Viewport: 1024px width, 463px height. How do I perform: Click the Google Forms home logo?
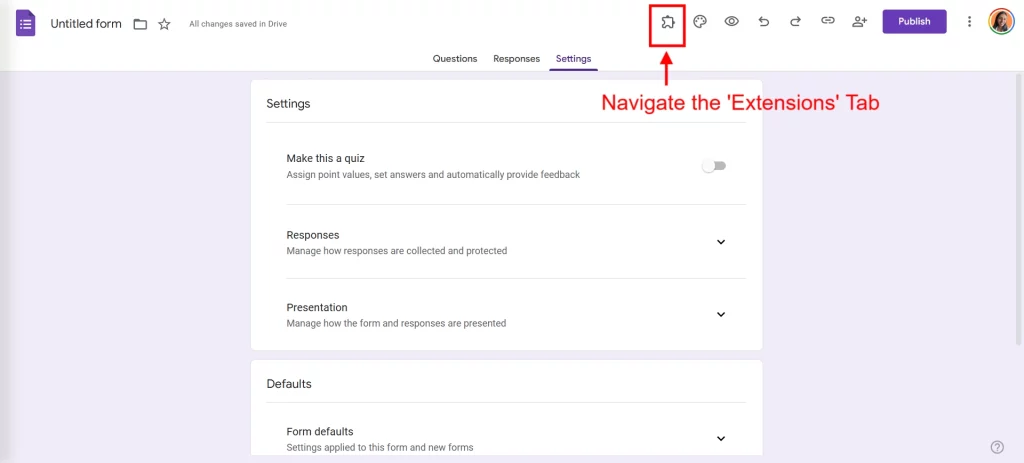pyautogui.click(x=26, y=23)
